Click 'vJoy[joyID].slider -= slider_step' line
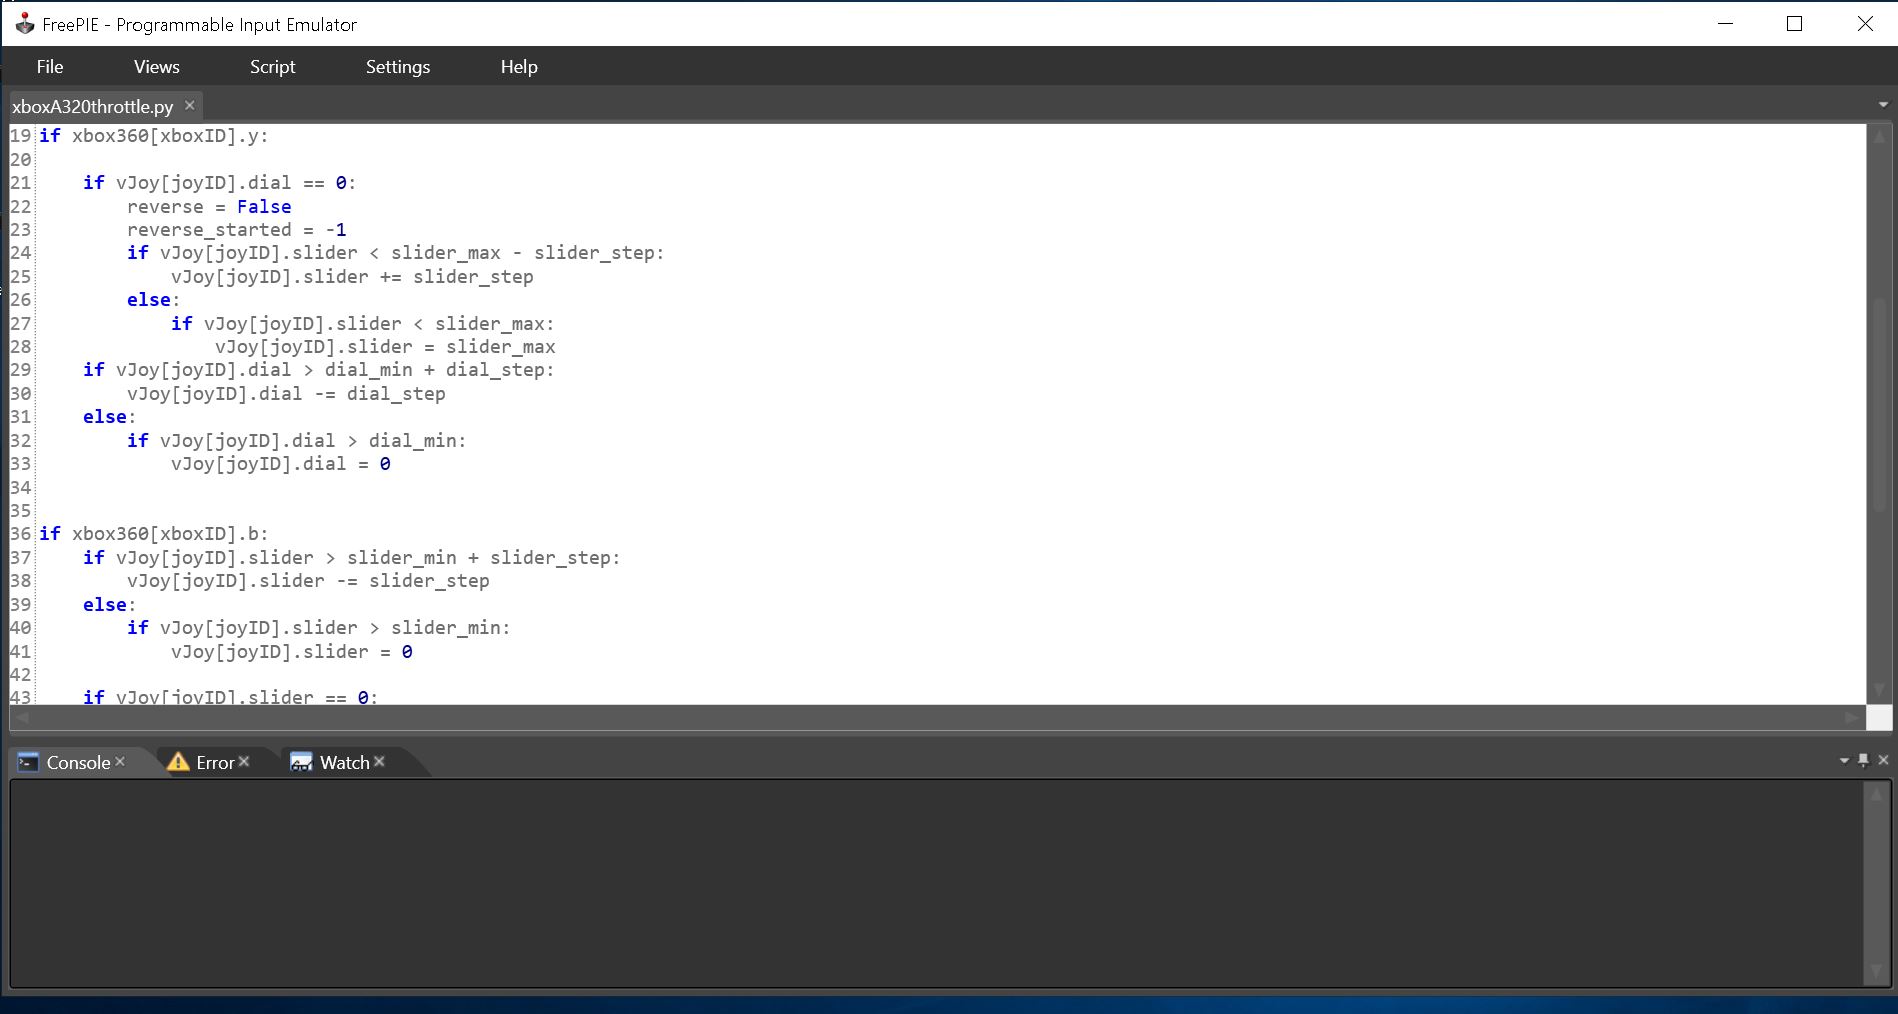 [308, 581]
